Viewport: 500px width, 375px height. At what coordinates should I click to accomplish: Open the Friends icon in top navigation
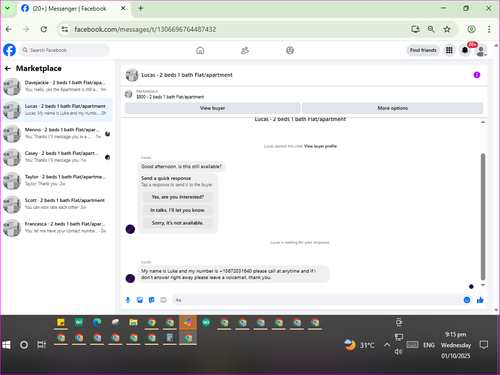[x=245, y=50]
